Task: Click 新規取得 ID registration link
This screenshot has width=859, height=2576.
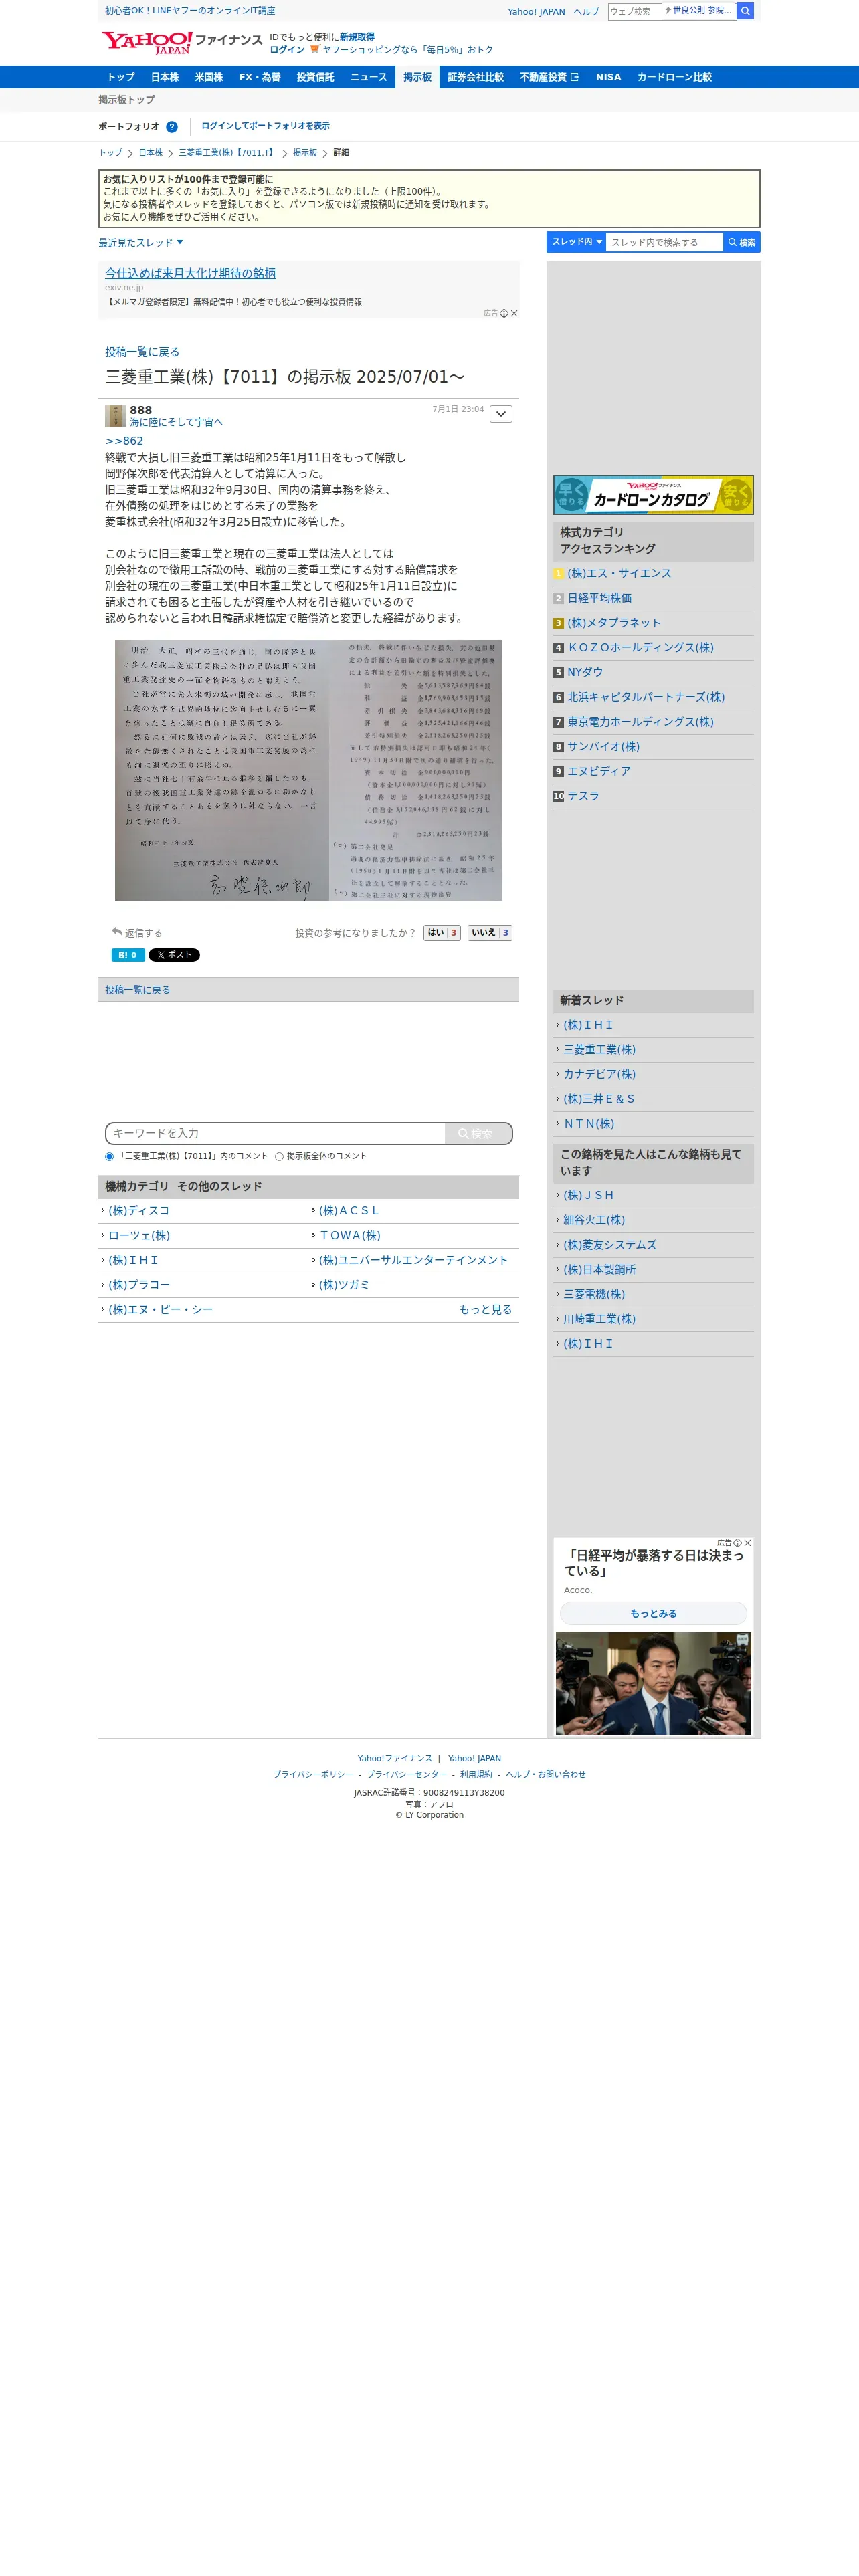Action: 357,37
